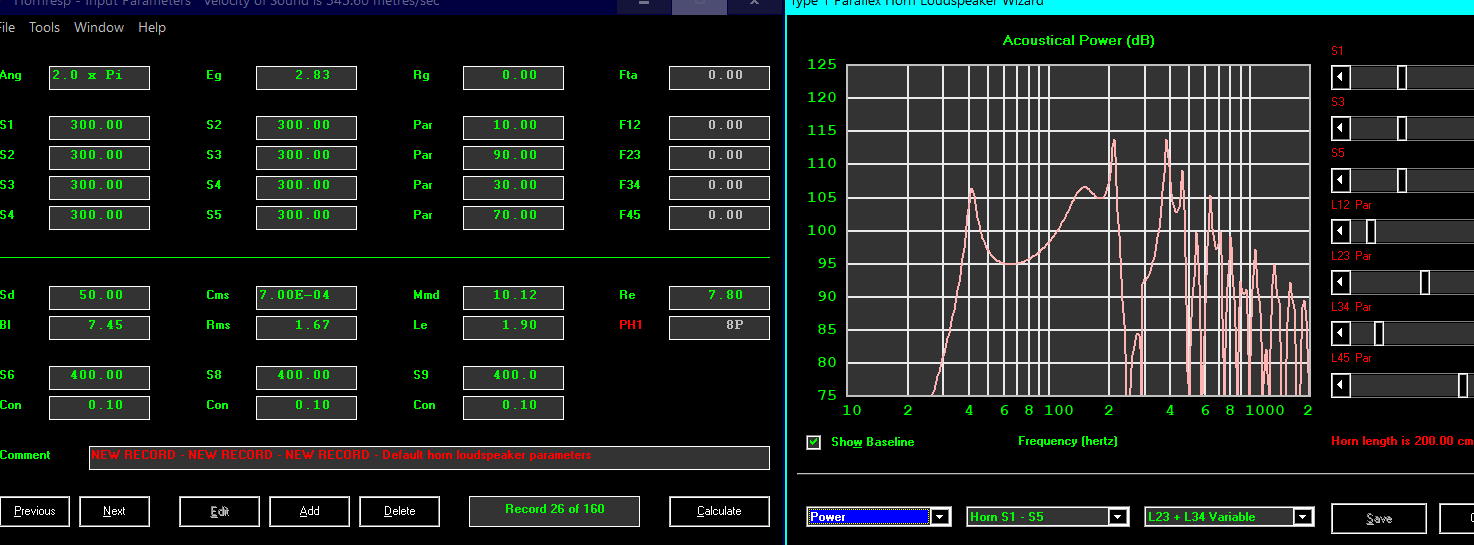Click the Mmd input field

(x=513, y=297)
